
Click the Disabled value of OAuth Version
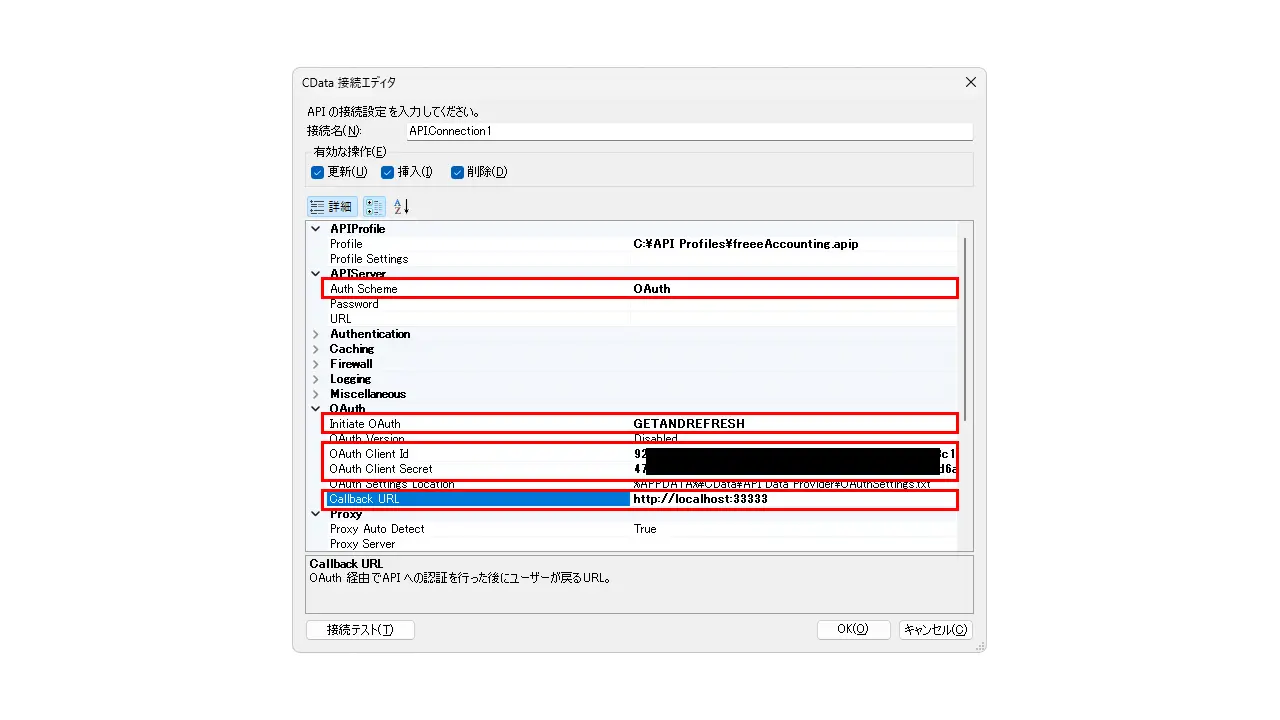click(x=656, y=439)
